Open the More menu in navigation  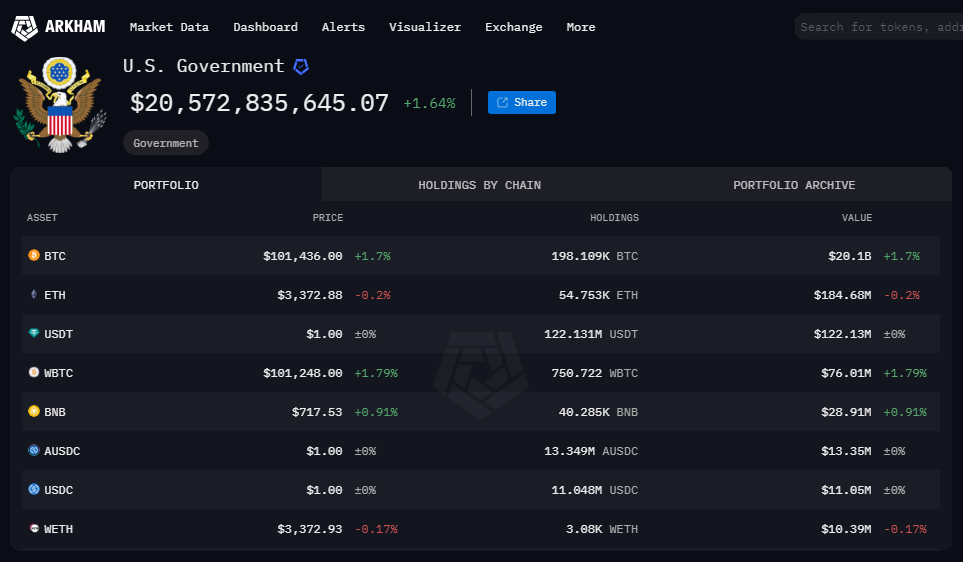[x=580, y=27]
